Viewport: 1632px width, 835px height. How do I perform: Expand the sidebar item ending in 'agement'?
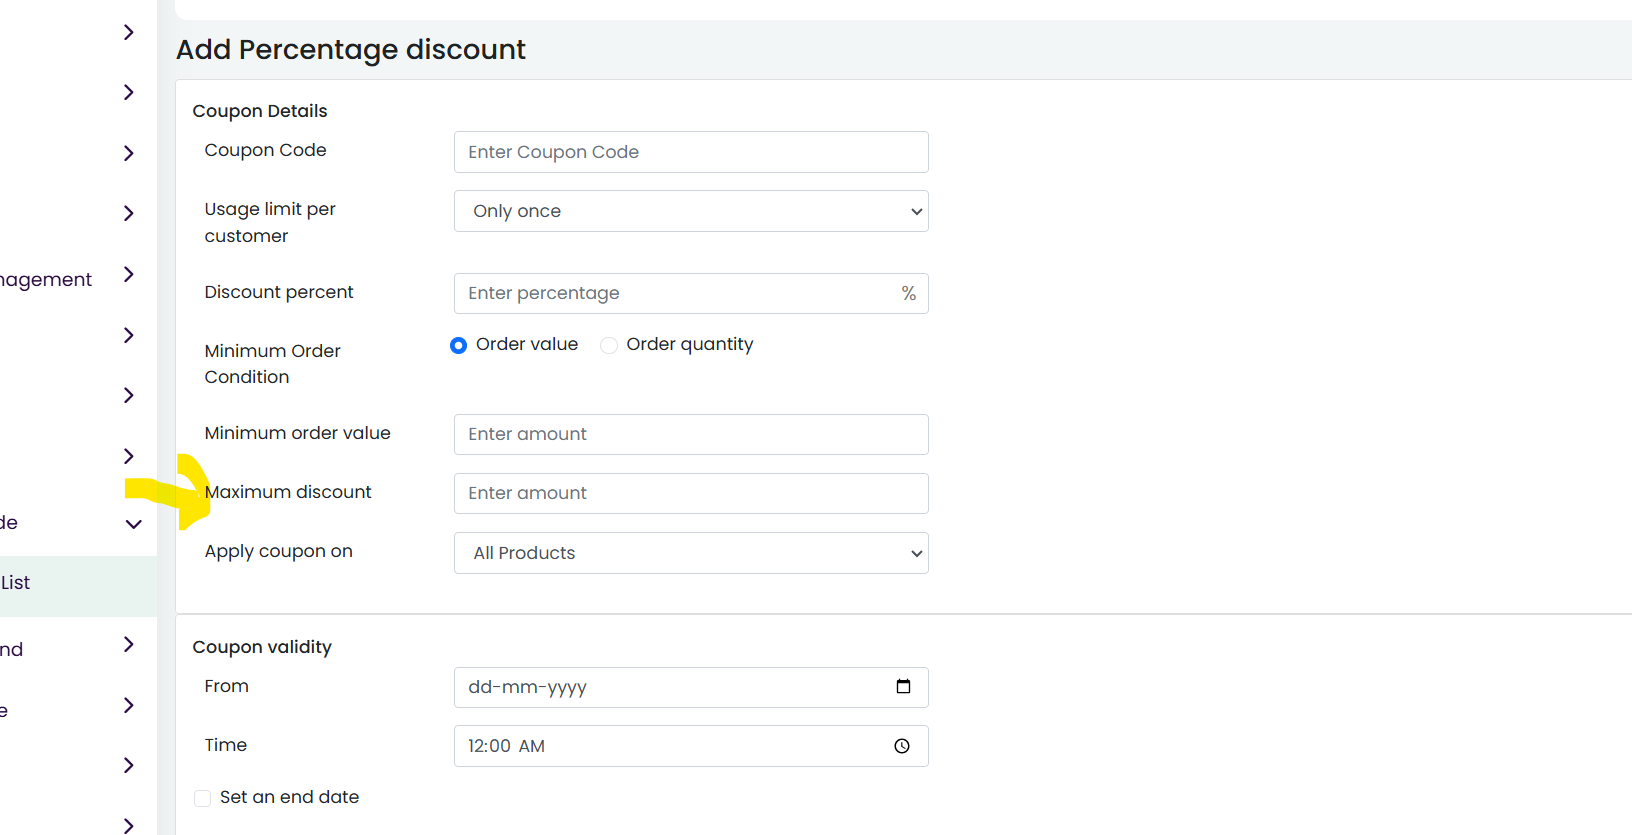(129, 274)
